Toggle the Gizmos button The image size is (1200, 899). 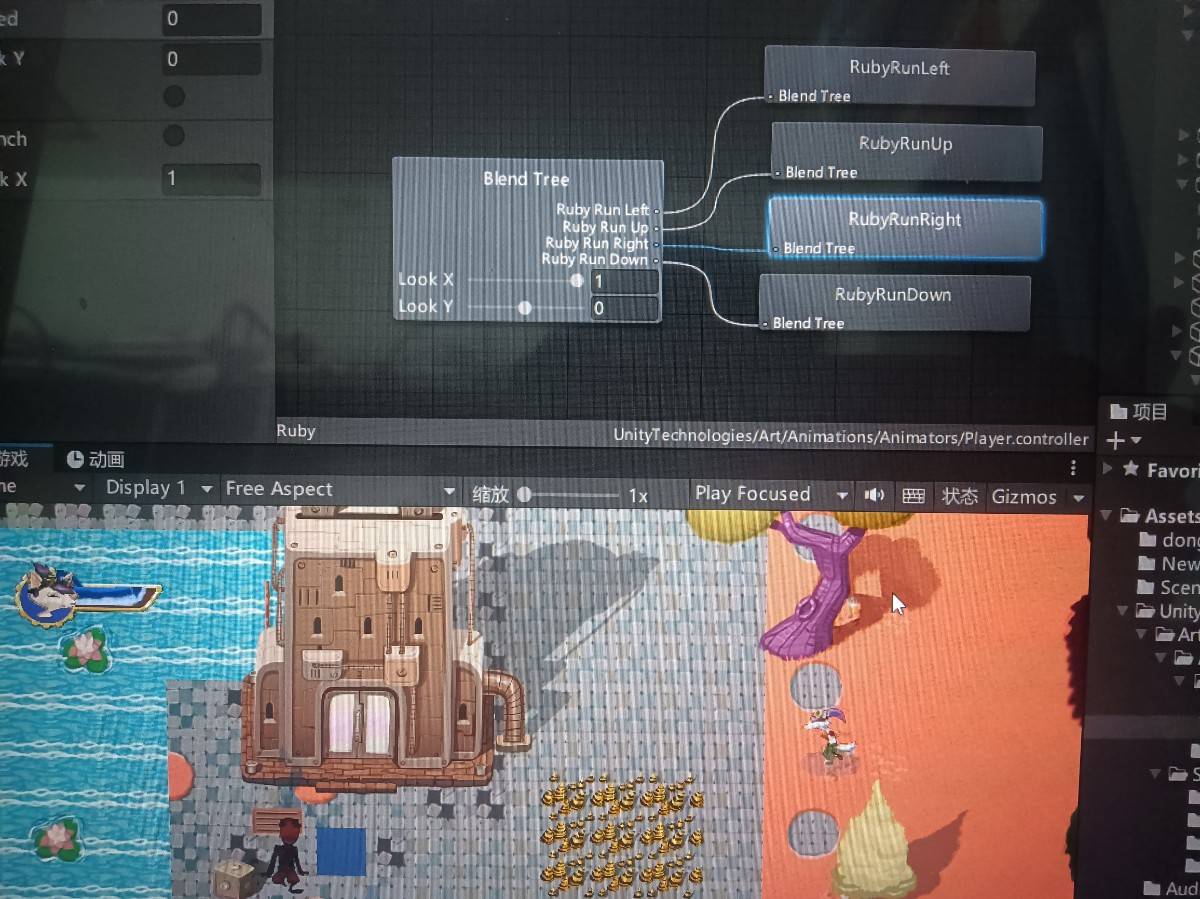pos(1024,497)
